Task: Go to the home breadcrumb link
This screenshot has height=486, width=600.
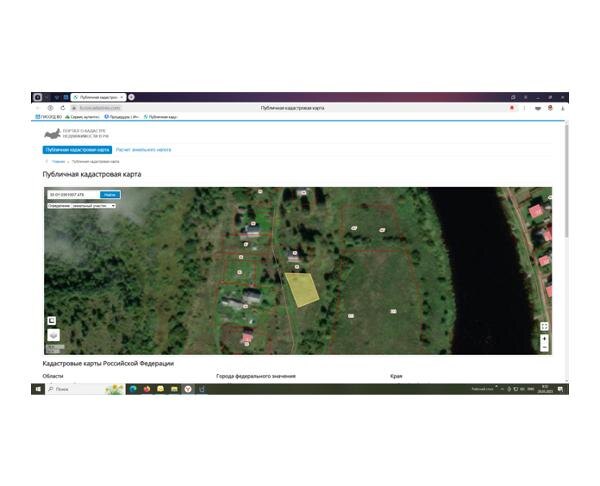Action: (x=58, y=161)
